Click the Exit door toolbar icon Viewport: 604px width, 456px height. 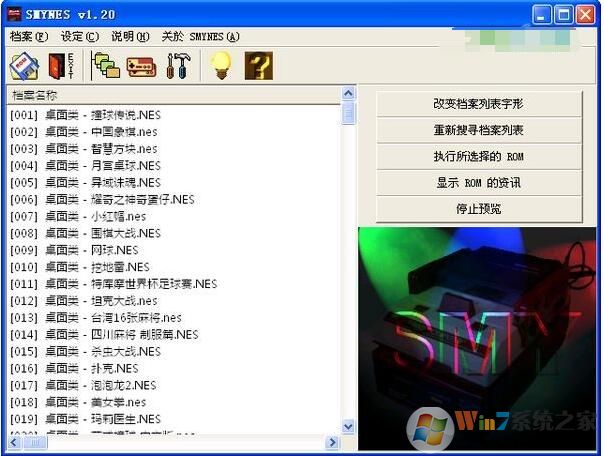pos(59,66)
